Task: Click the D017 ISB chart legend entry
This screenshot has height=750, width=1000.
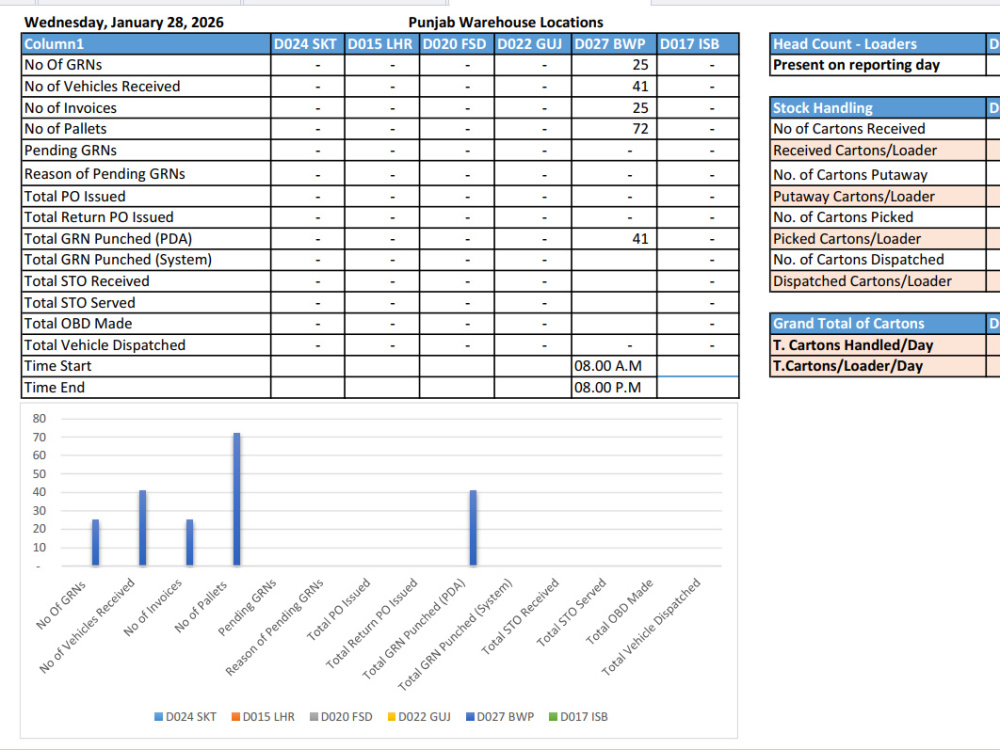Action: coord(578,717)
